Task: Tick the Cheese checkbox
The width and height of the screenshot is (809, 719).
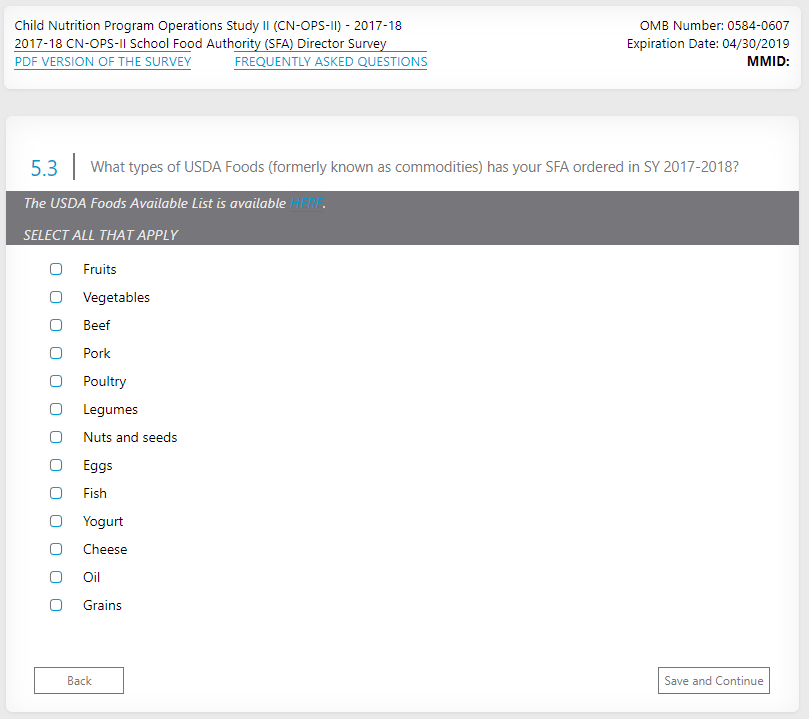Action: (56, 549)
